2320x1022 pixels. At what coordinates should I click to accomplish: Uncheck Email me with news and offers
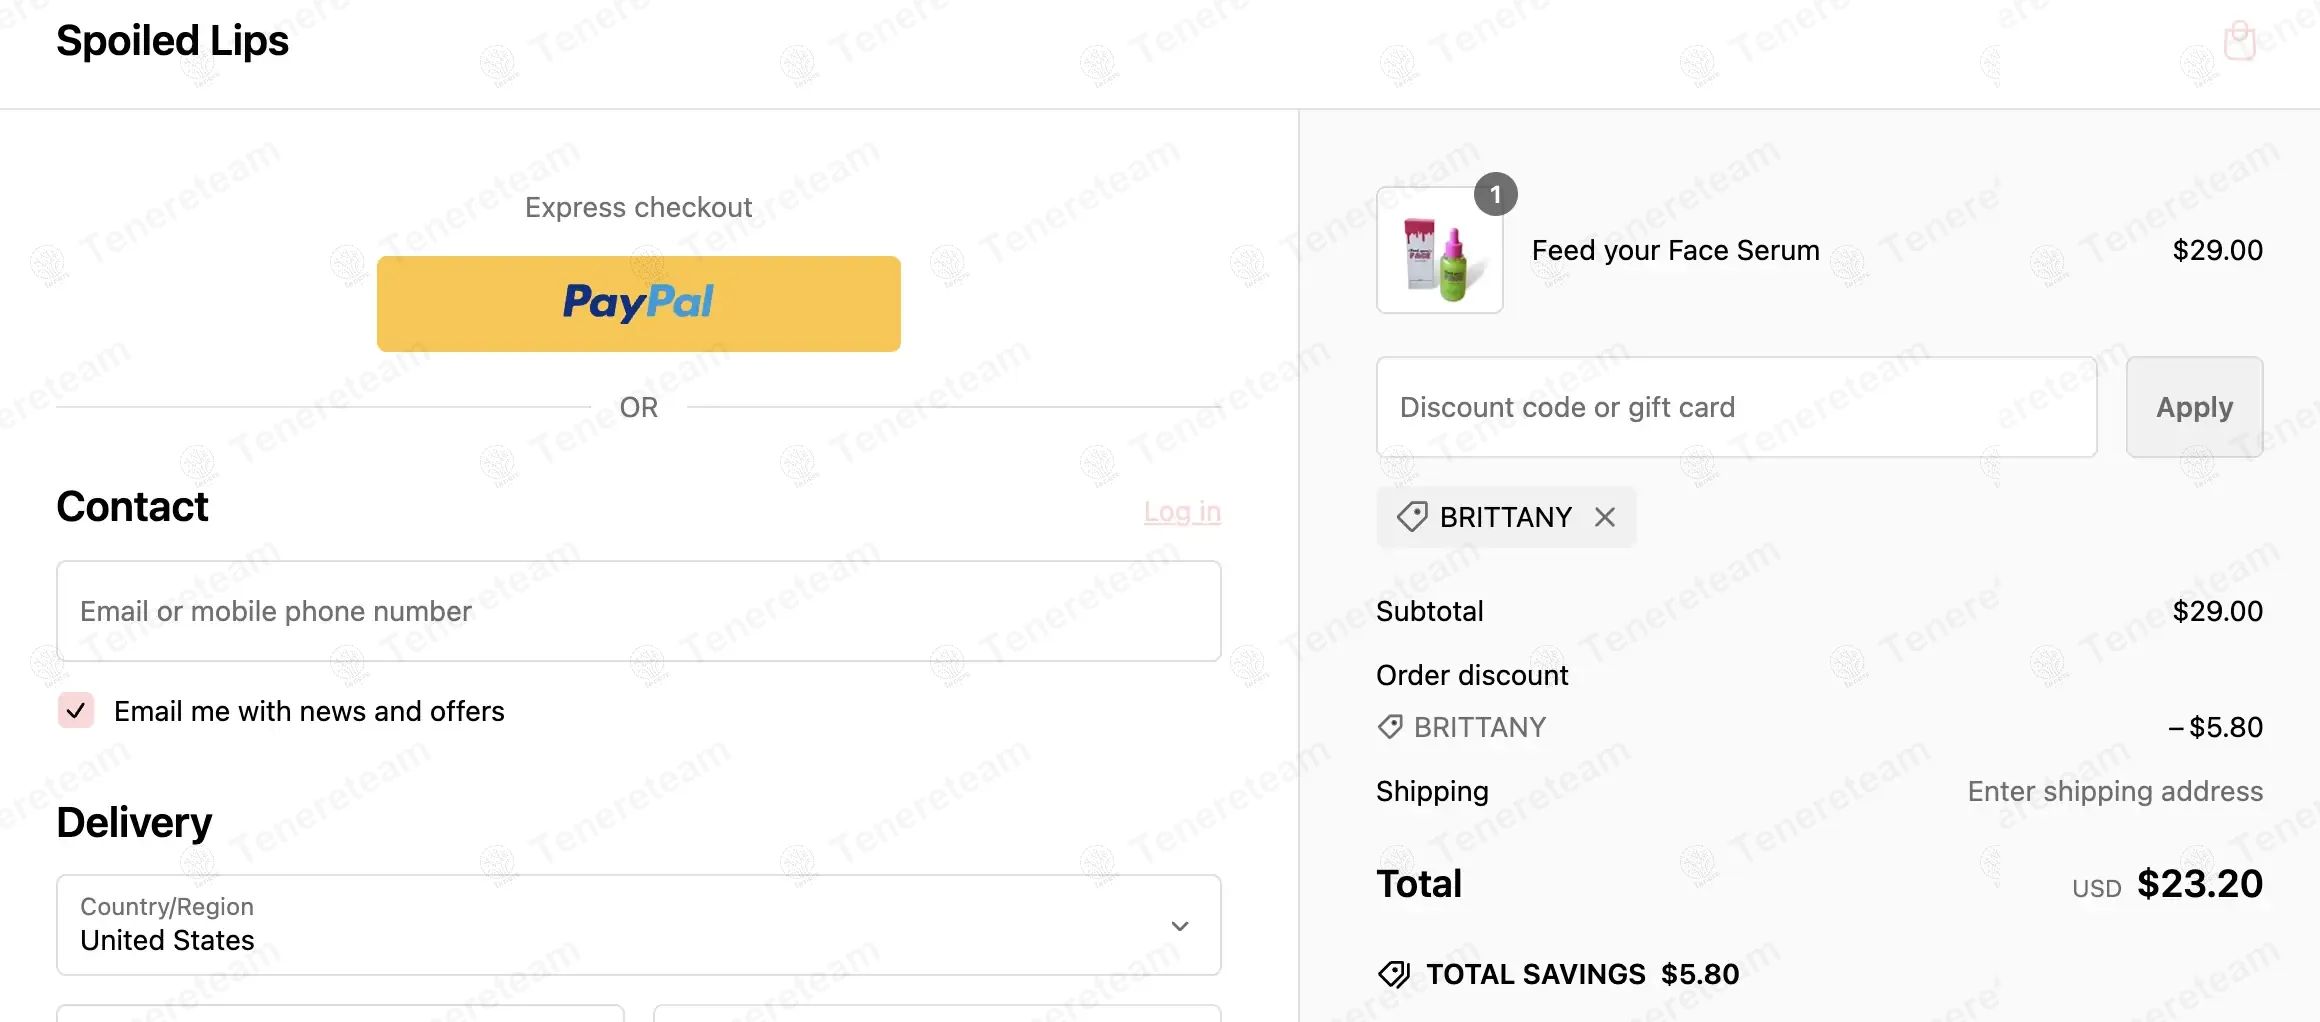(x=76, y=711)
